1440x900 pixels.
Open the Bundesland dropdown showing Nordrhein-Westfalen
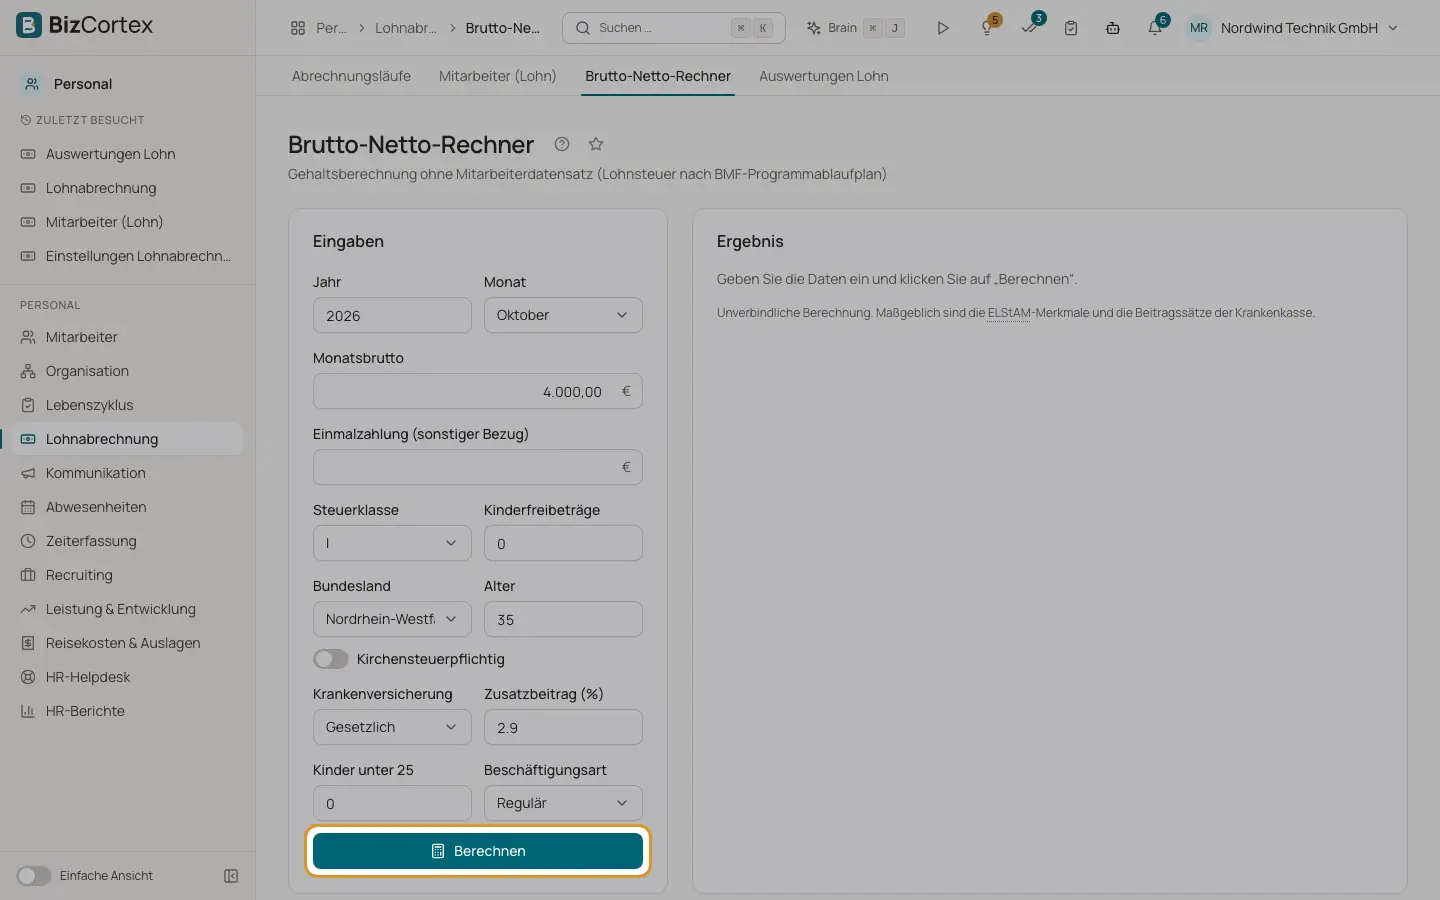(x=392, y=619)
